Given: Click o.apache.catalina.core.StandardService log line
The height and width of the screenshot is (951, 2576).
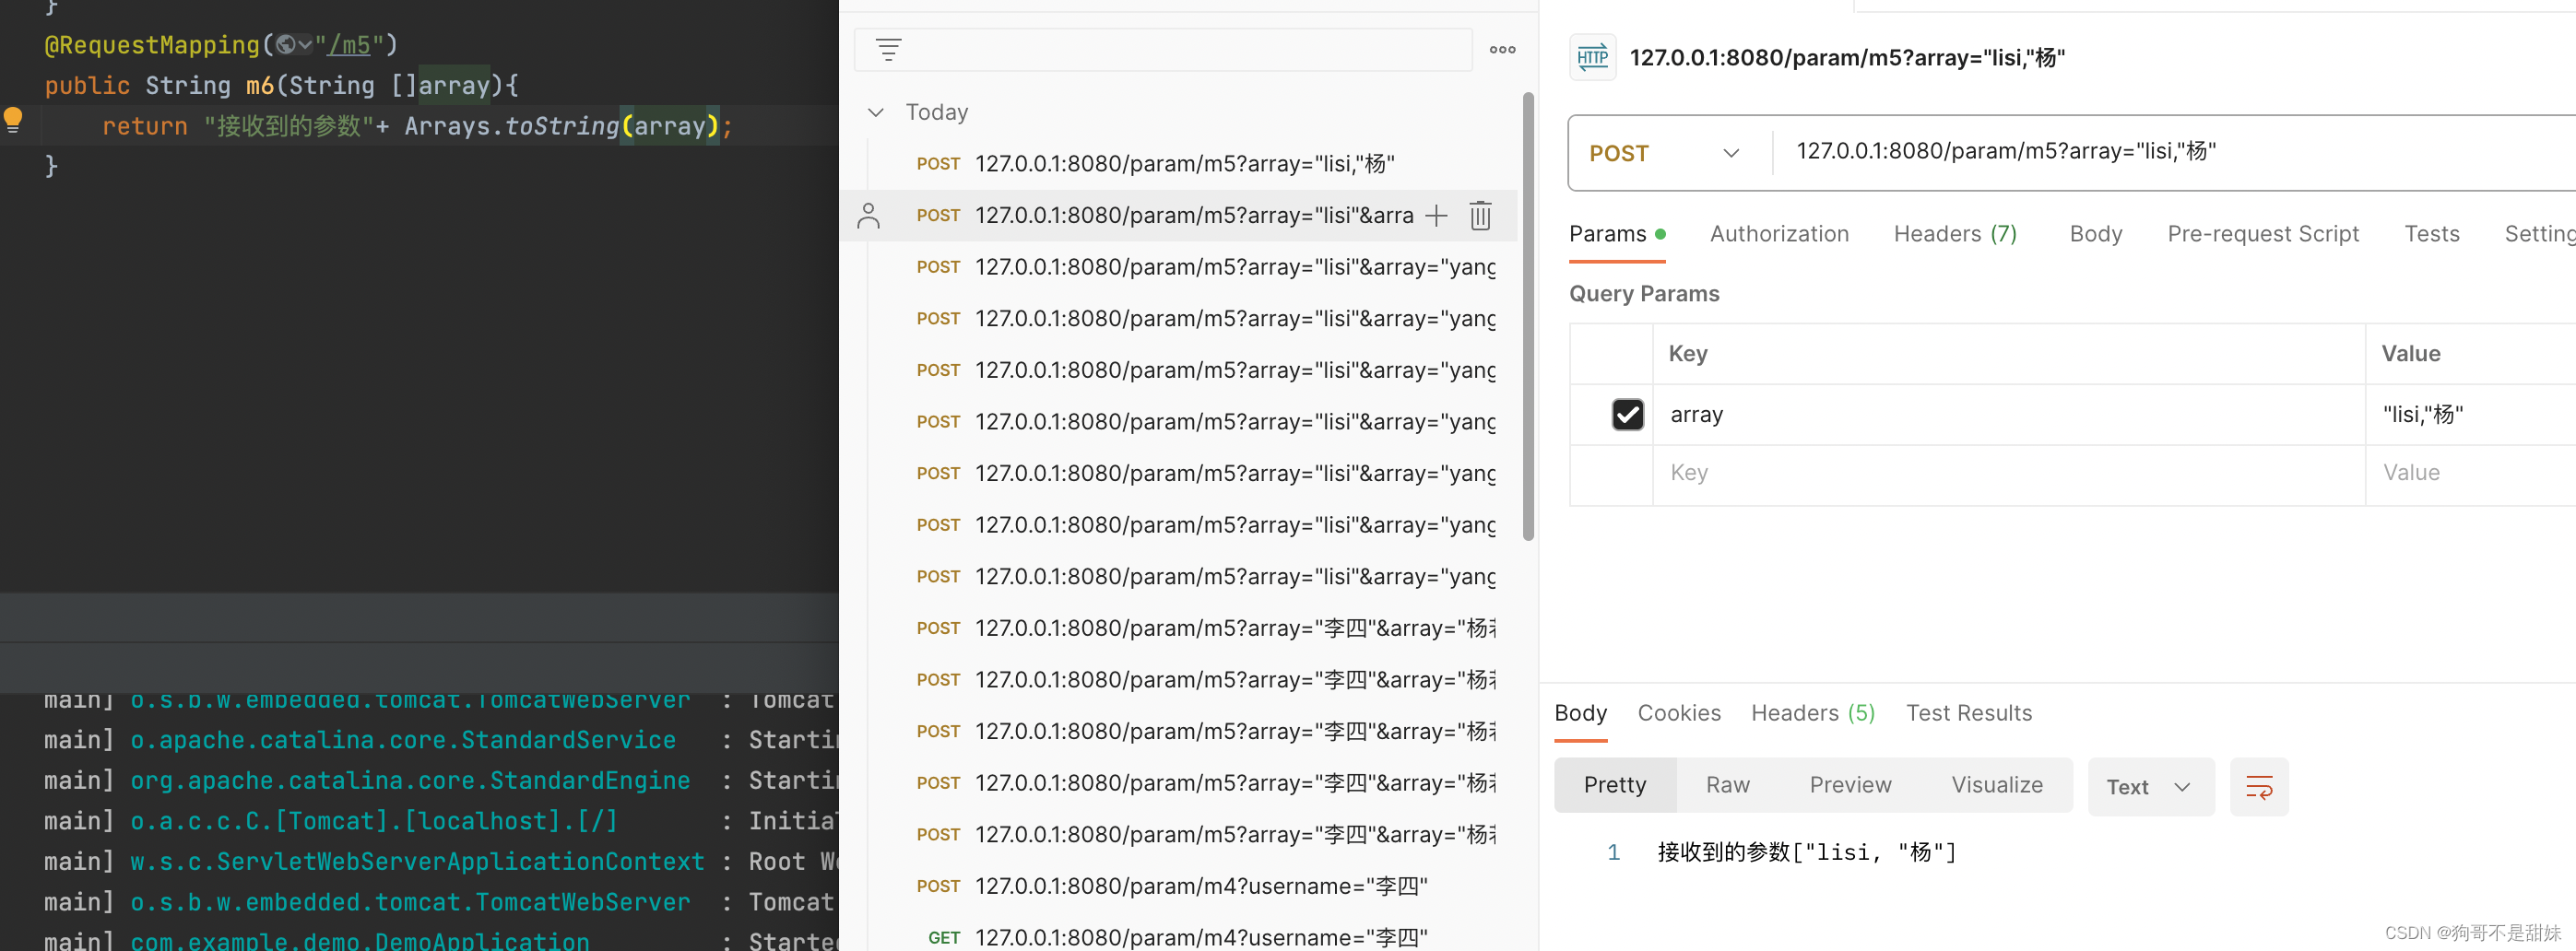Looking at the screenshot, I should point(403,740).
